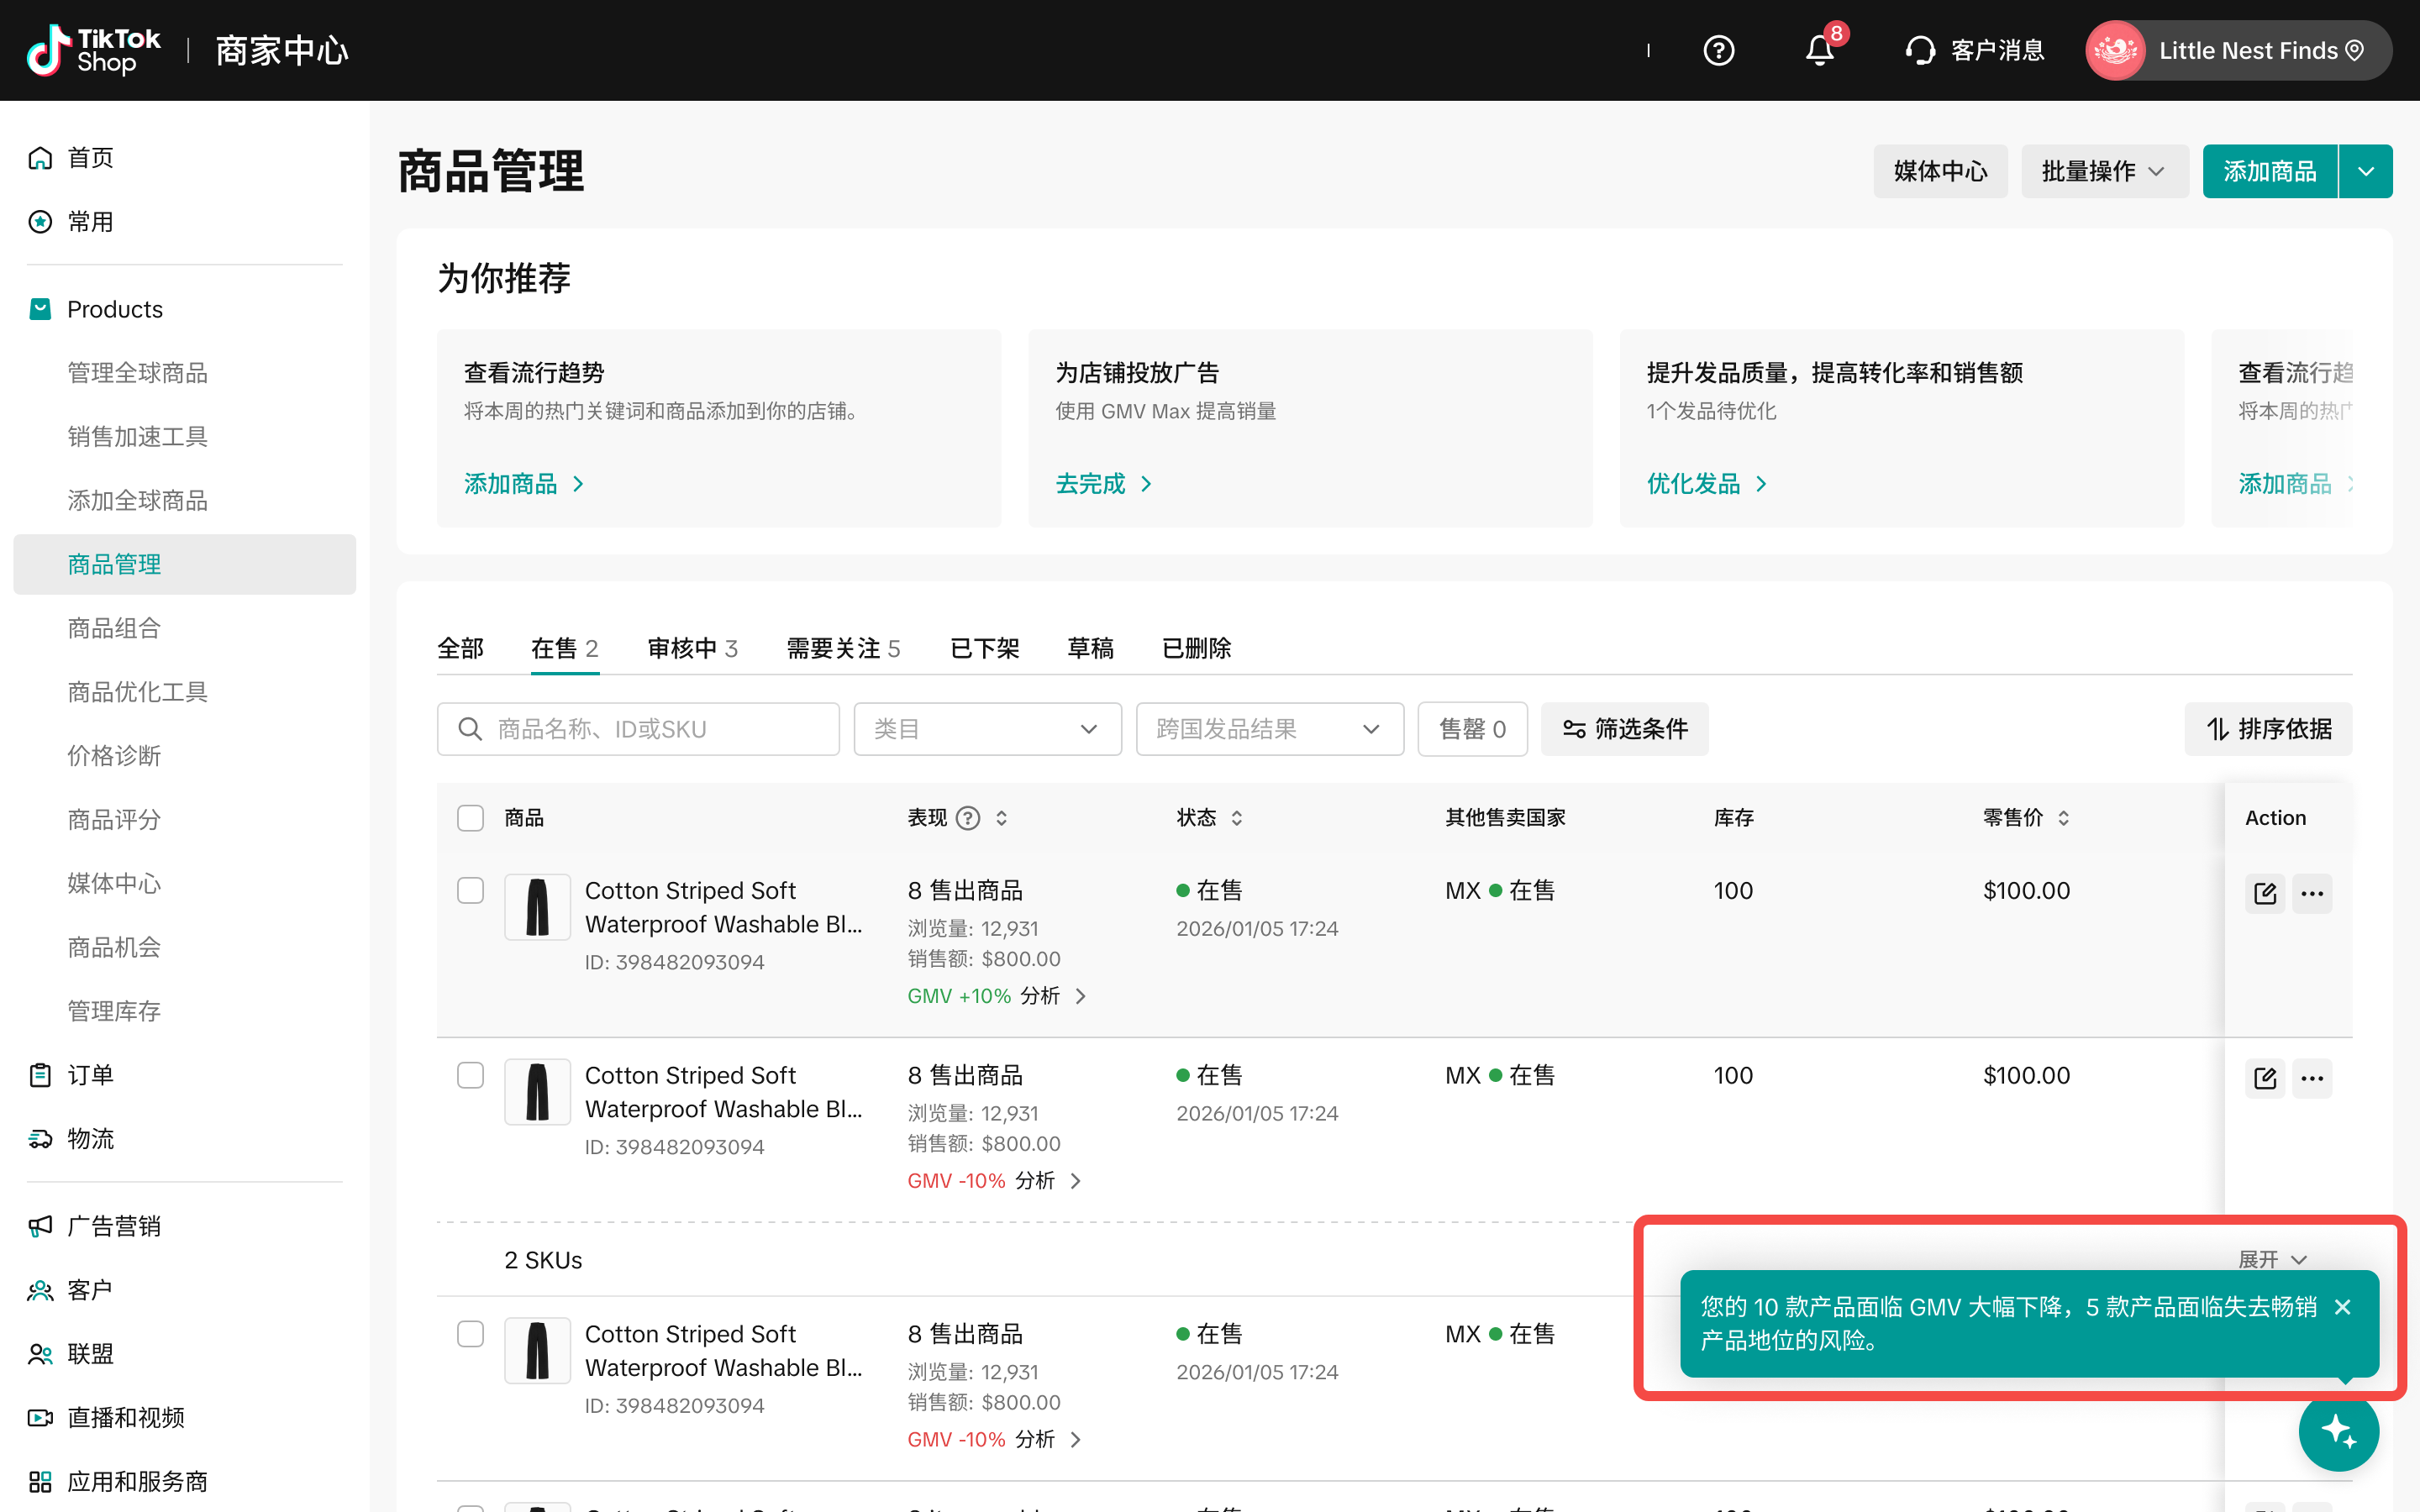This screenshot has height=1512, width=2420.
Task: Open 价格诊断 in the sidebar
Action: (x=114, y=756)
